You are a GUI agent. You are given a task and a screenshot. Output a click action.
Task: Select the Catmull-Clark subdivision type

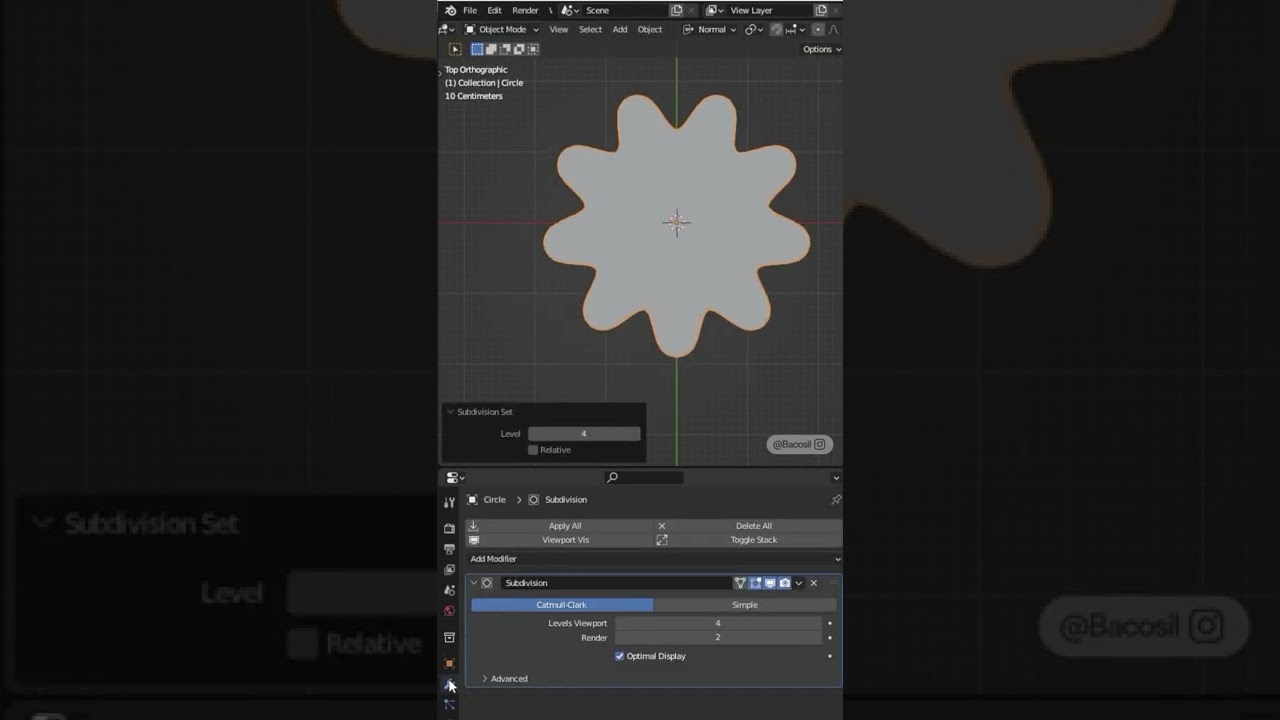[562, 605]
